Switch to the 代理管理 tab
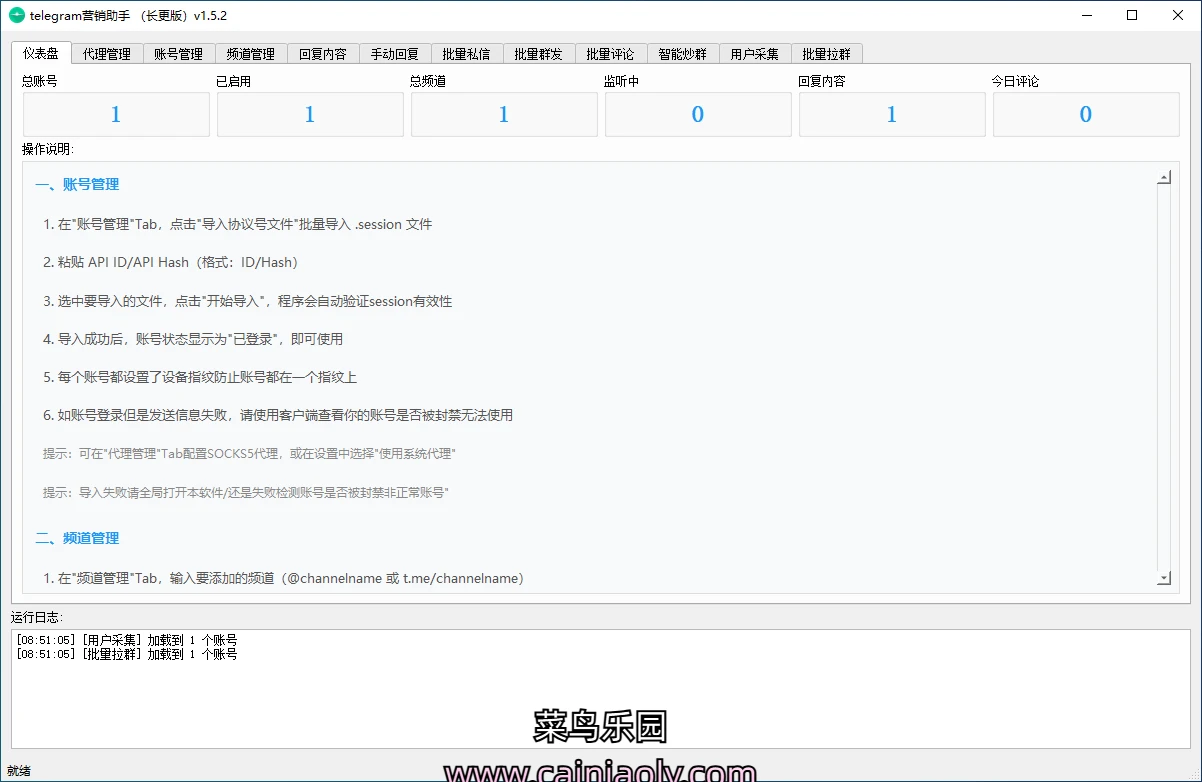1202x782 pixels. 107,54
